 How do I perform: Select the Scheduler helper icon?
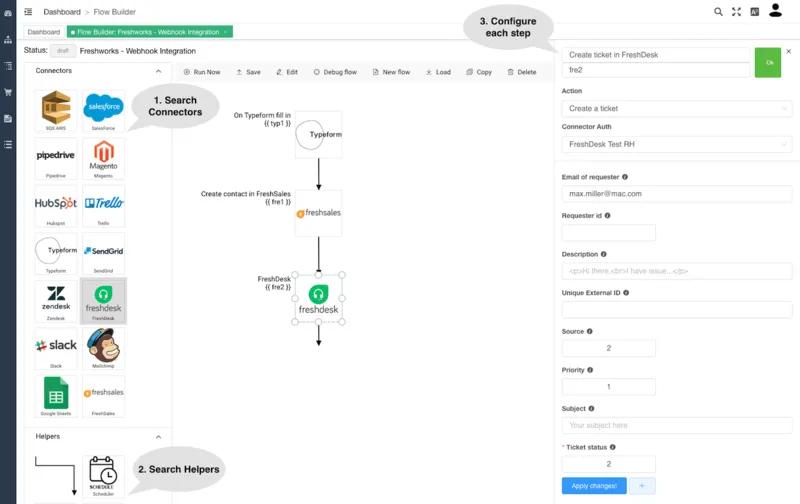(x=103, y=476)
